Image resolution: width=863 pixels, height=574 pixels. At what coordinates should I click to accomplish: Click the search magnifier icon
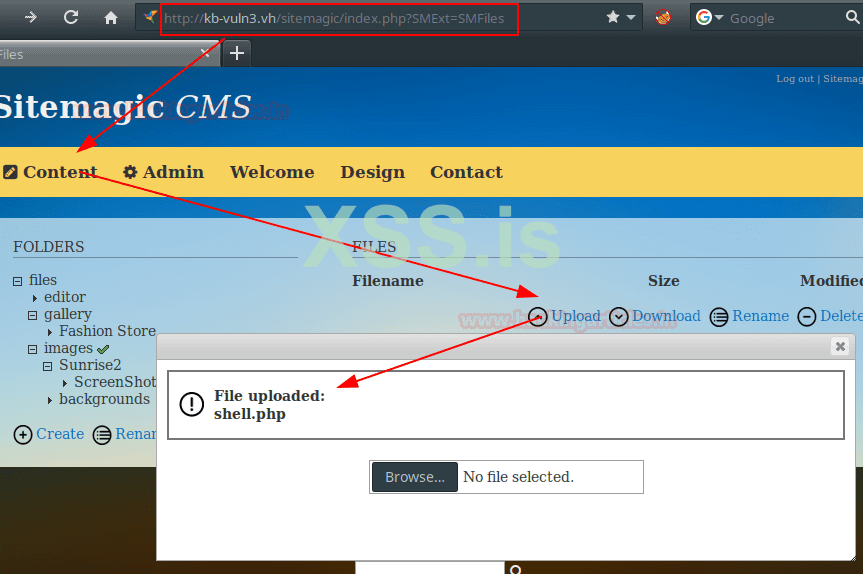853,18
